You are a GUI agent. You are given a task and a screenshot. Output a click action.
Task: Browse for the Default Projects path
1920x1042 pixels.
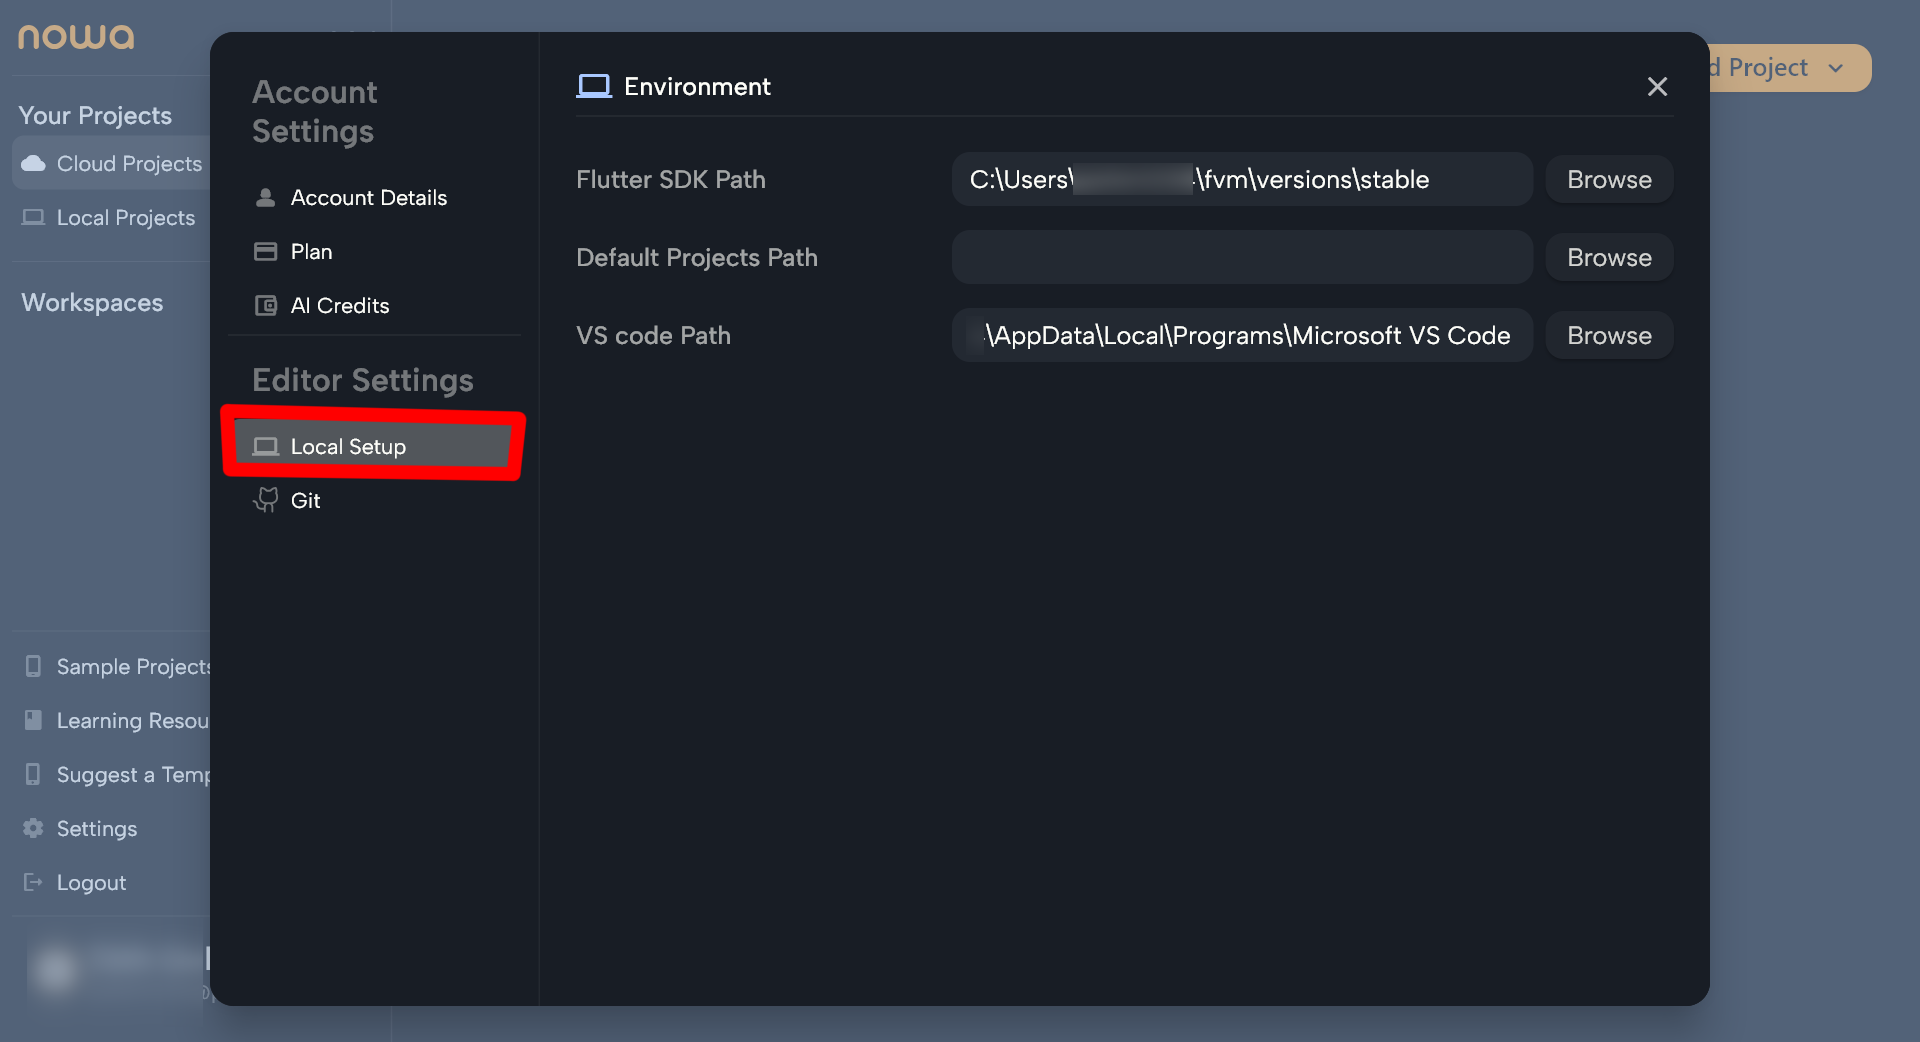(1608, 258)
